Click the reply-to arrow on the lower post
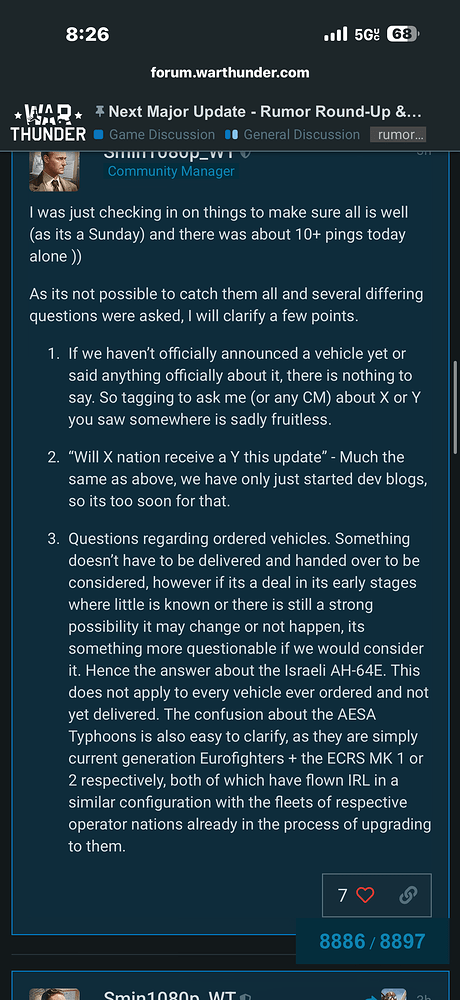The height and width of the screenshot is (1000, 460). click(372, 997)
